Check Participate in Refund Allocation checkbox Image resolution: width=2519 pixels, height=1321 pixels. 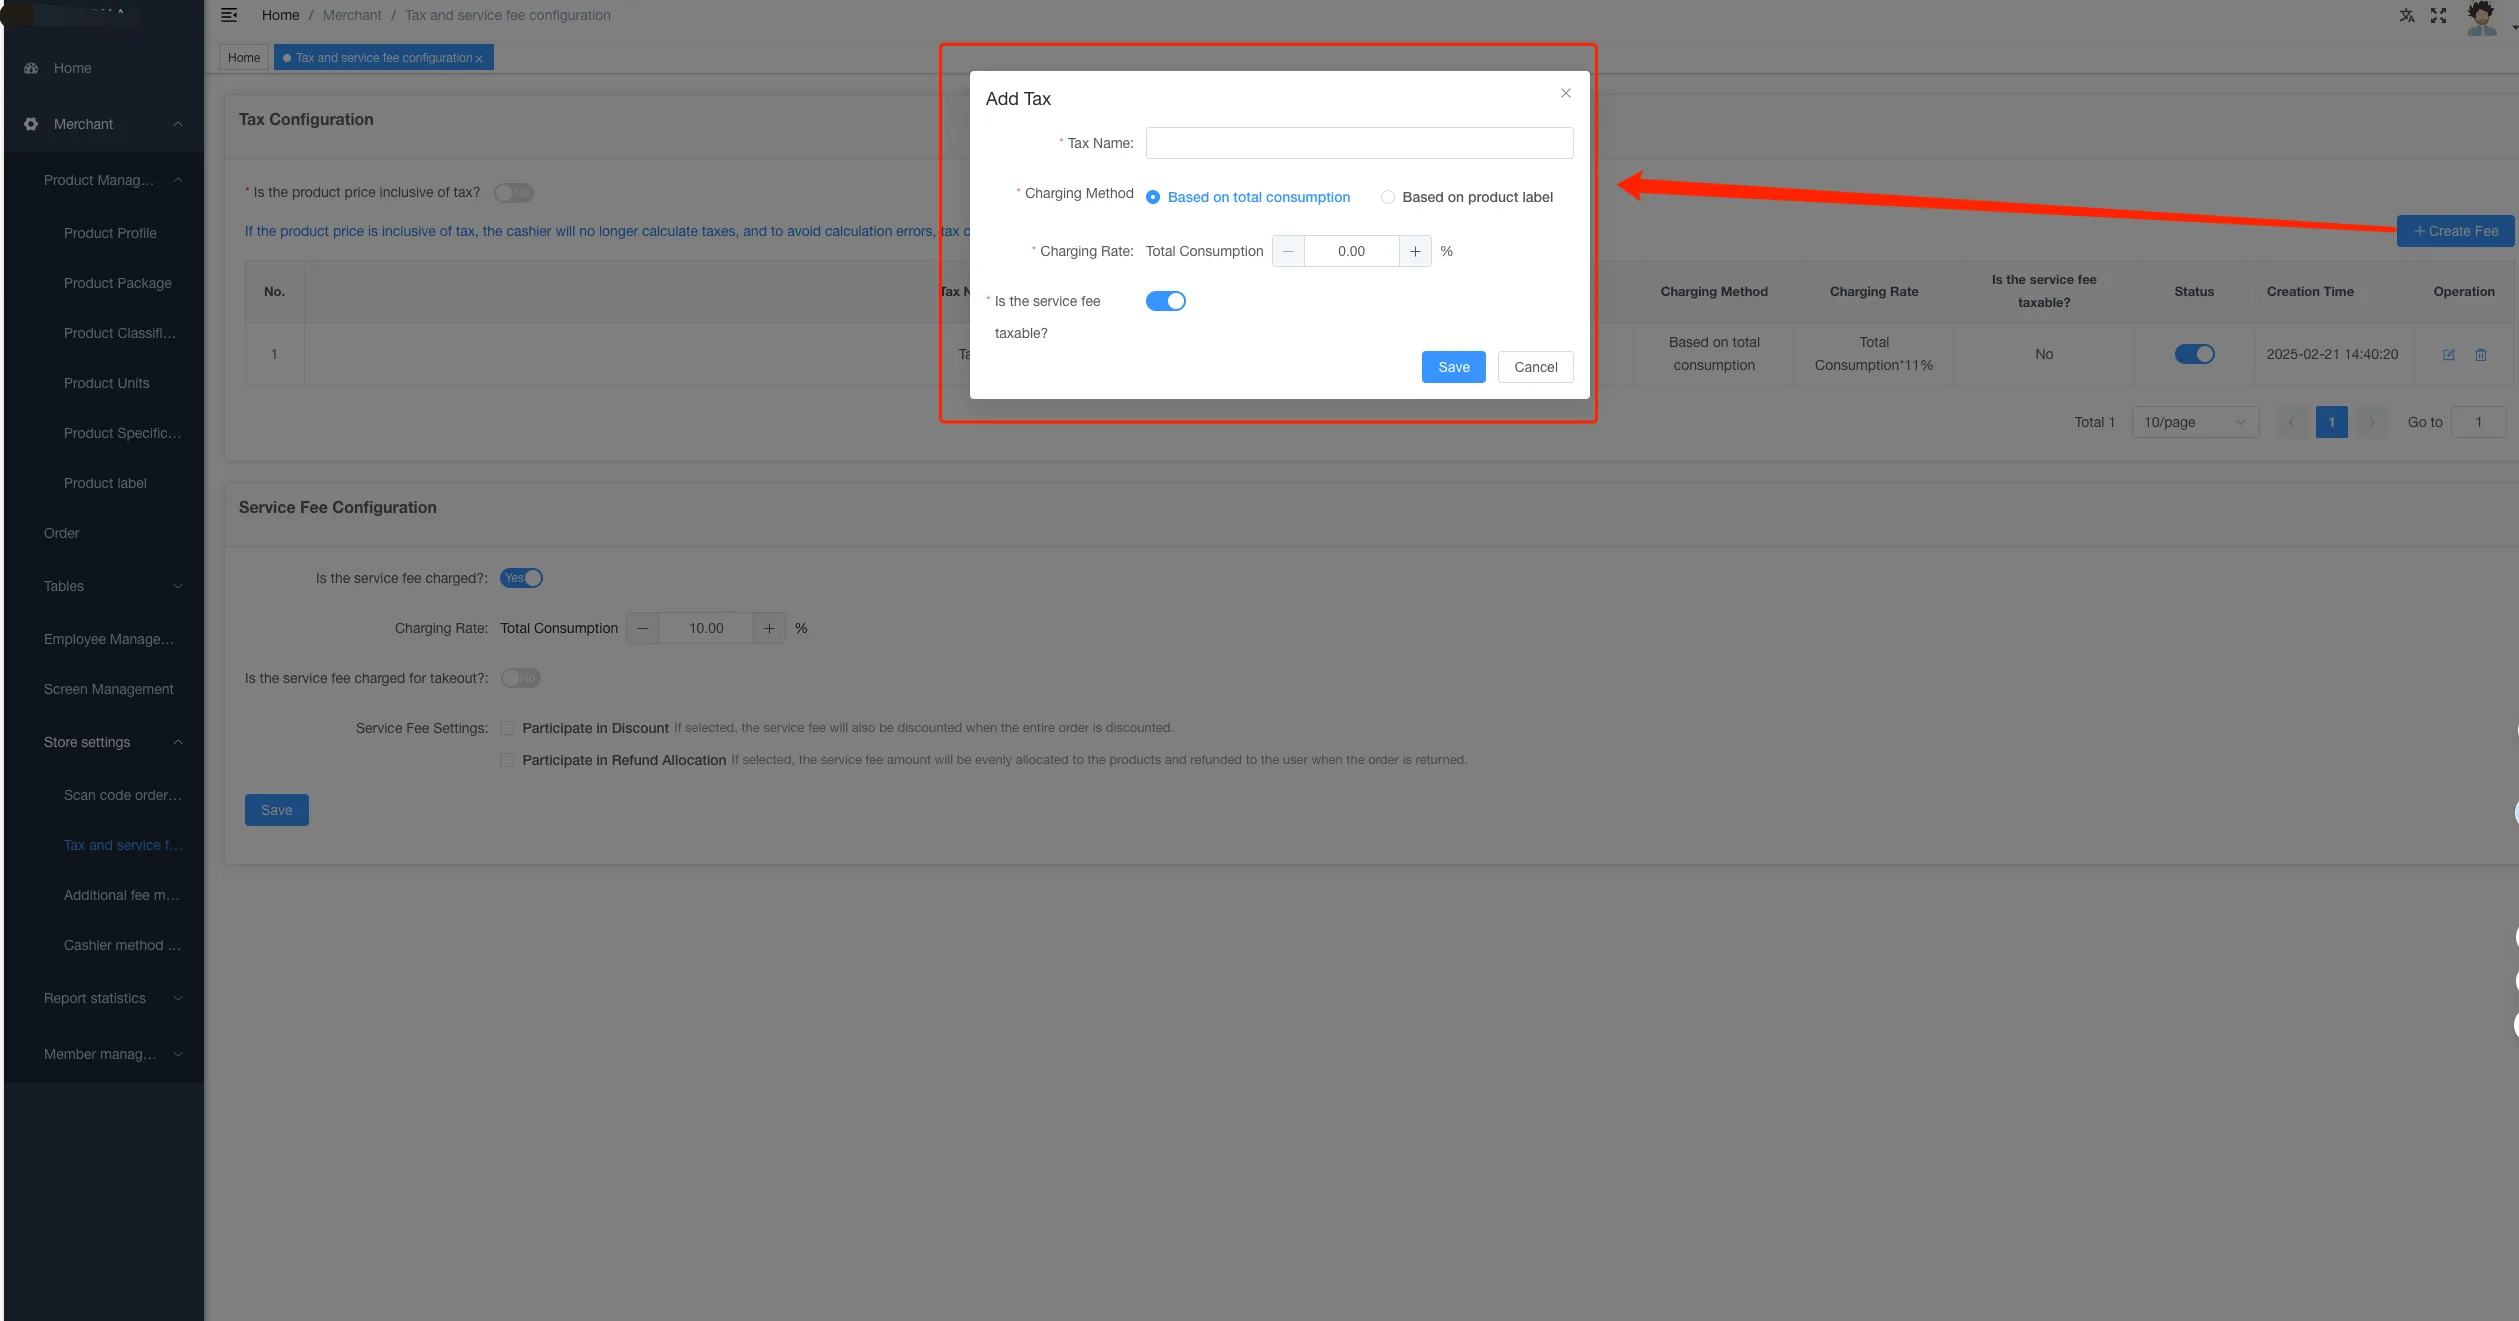click(x=507, y=760)
